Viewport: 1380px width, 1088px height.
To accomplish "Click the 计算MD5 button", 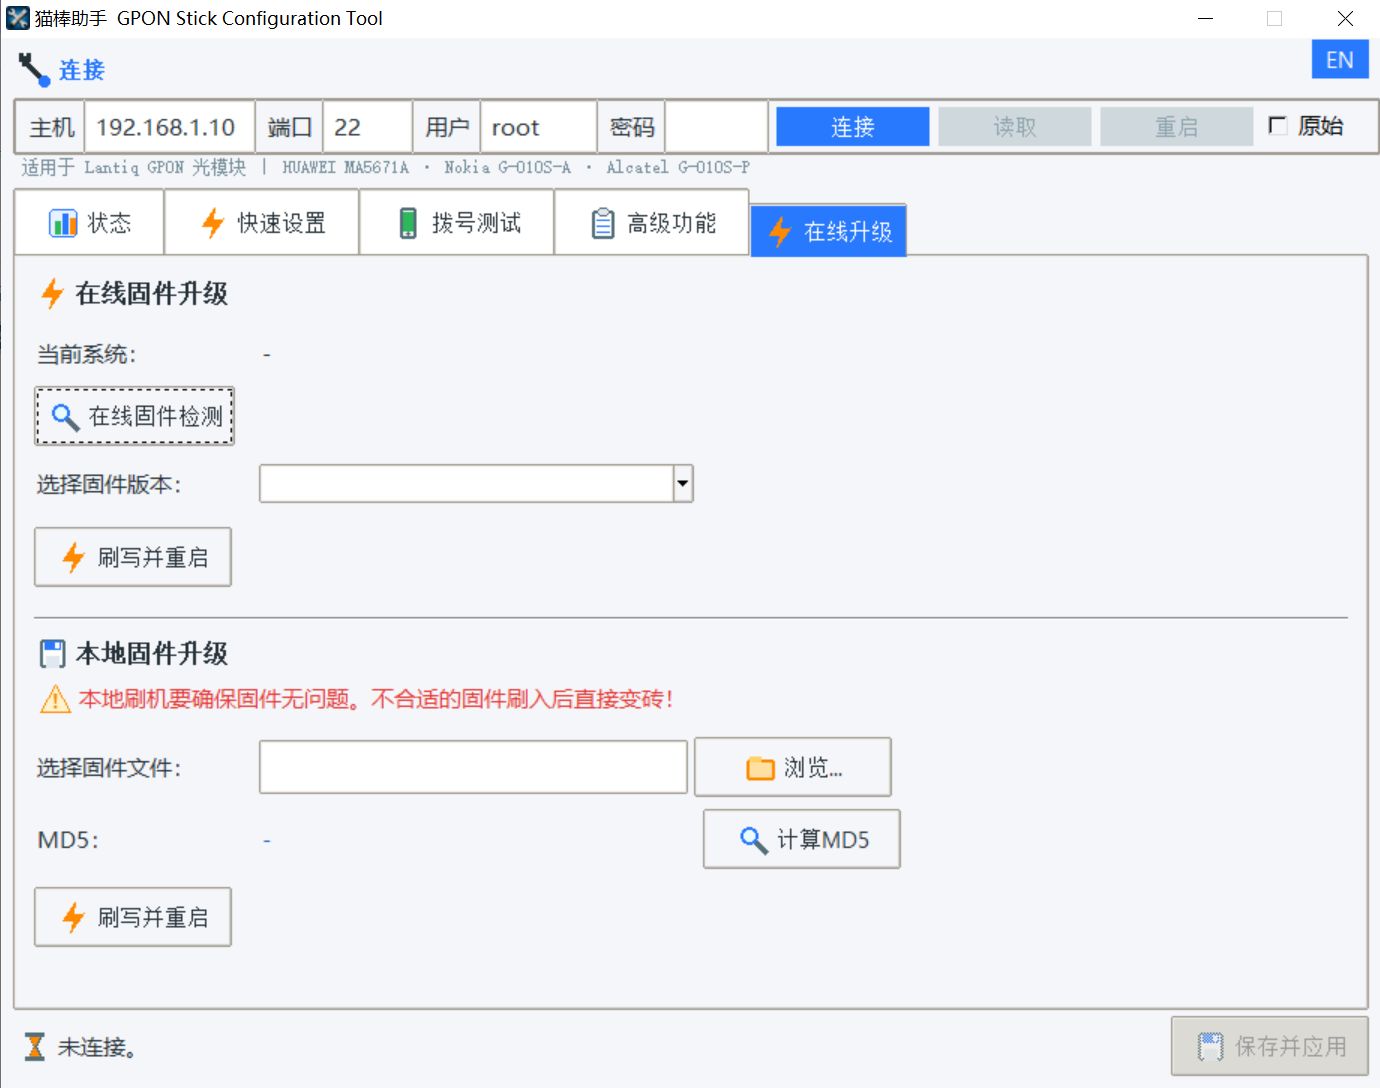I will pos(802,839).
